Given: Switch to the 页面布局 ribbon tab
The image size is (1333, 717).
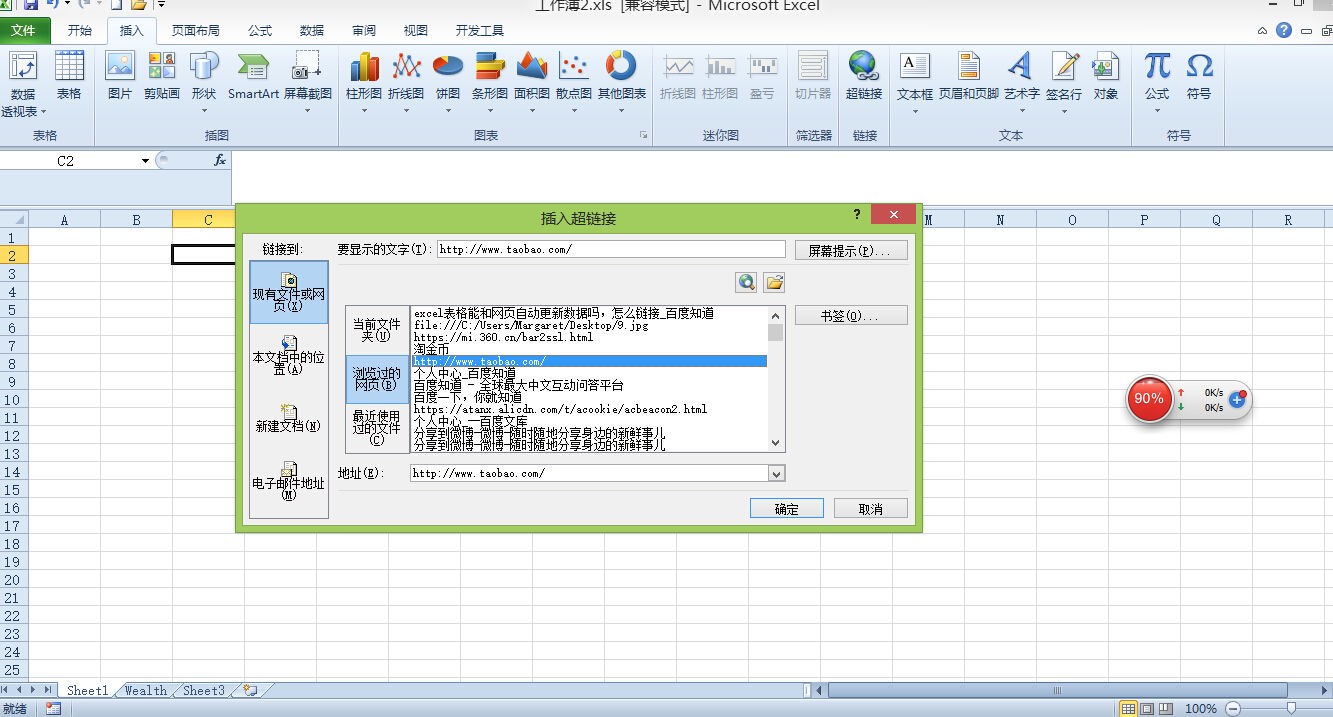Looking at the screenshot, I should pyautogui.click(x=195, y=31).
